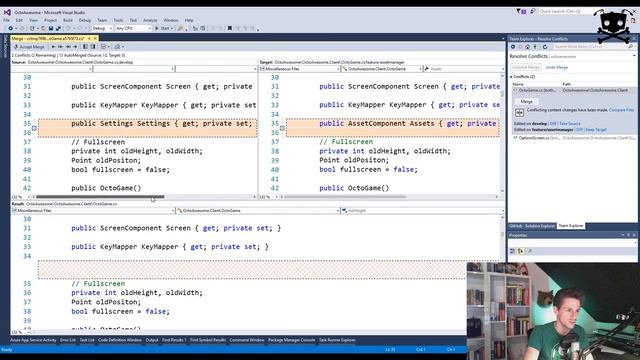Viewport: 640px width, 360px height.
Task: Open the Project menu
Action: (x=51, y=20)
